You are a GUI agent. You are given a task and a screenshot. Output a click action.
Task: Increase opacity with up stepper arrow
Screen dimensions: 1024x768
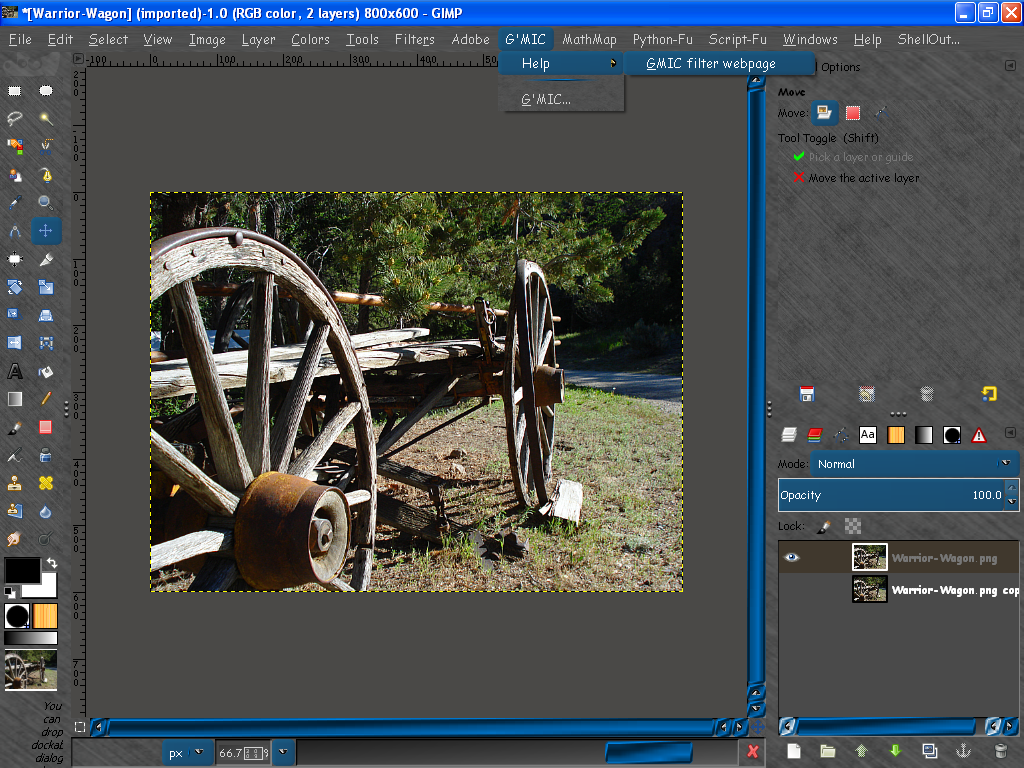click(x=1012, y=487)
